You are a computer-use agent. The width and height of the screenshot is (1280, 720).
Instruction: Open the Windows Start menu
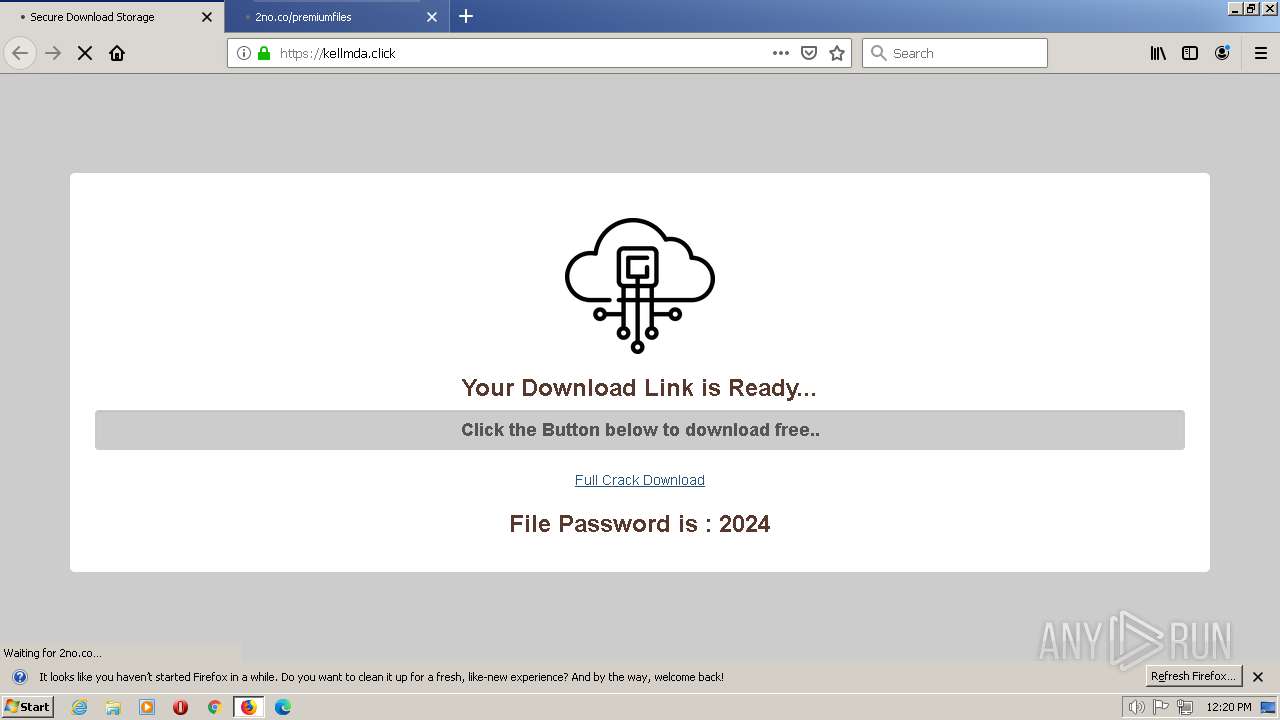tap(27, 707)
